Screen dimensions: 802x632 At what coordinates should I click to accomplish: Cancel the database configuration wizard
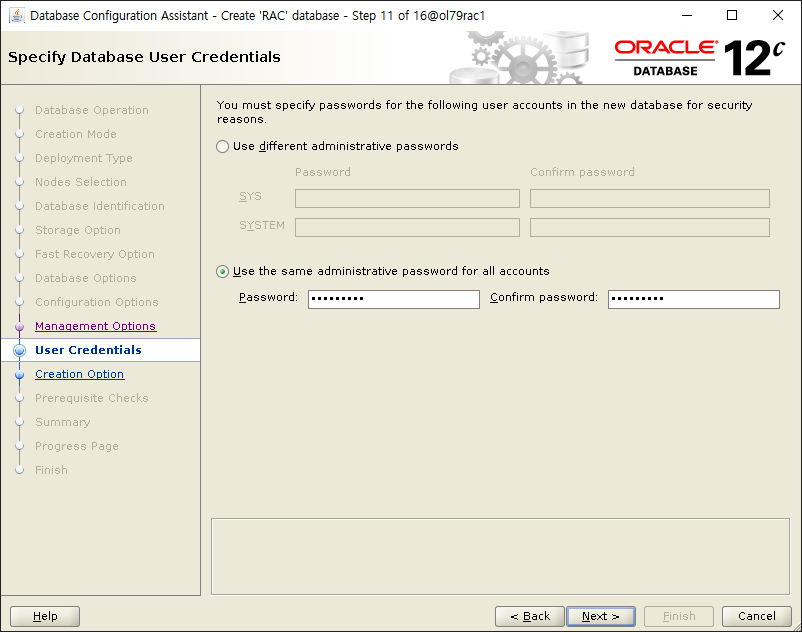(756, 616)
